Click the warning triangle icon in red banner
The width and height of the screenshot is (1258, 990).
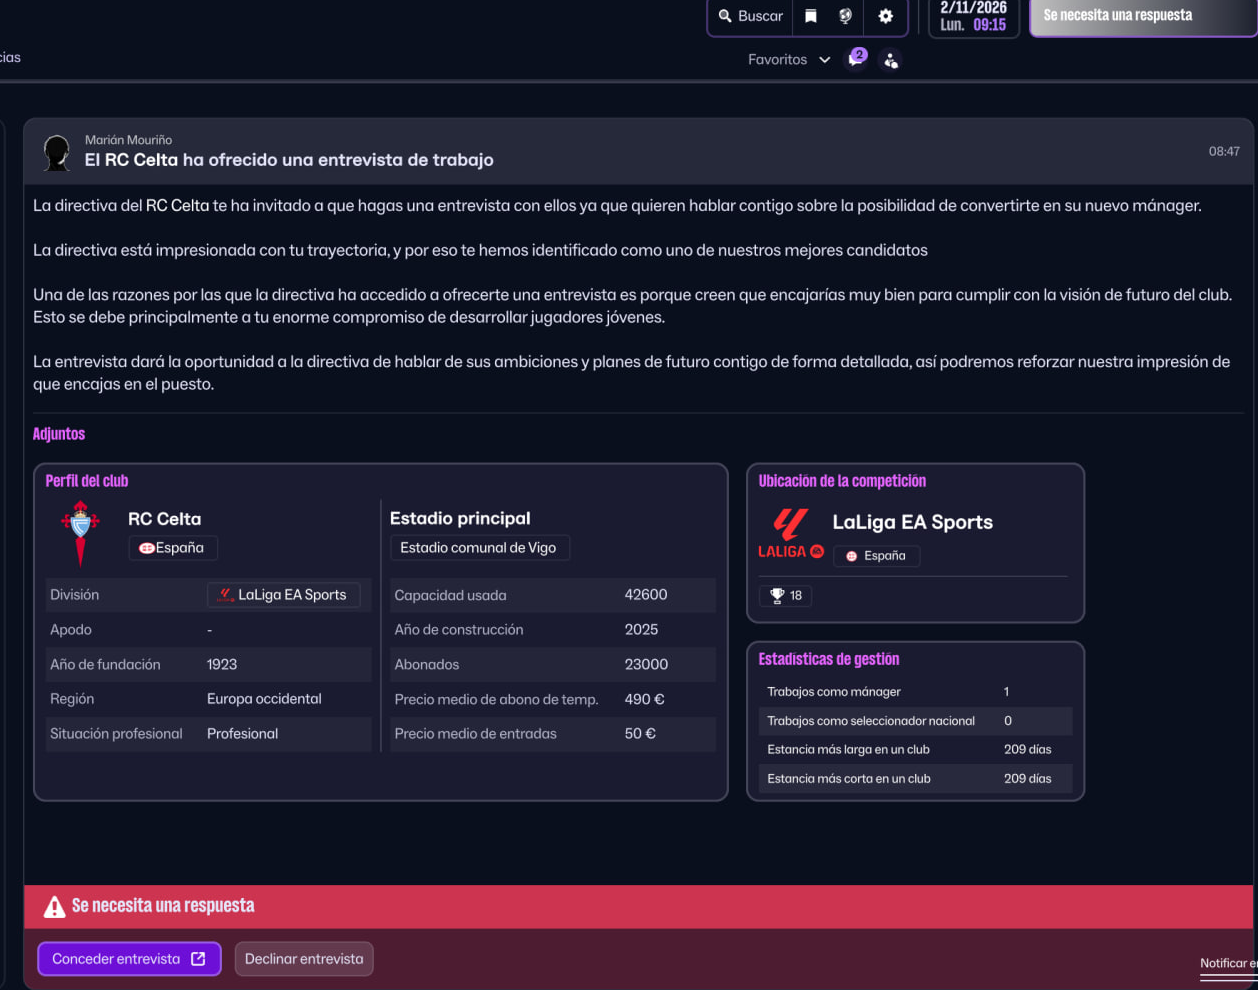click(54, 906)
